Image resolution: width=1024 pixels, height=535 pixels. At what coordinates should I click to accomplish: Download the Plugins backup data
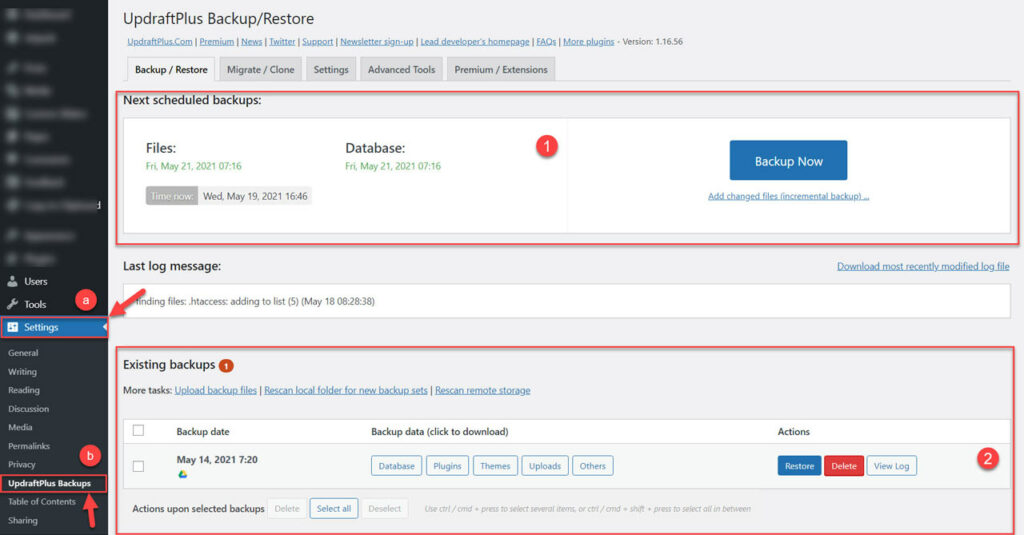[447, 466]
